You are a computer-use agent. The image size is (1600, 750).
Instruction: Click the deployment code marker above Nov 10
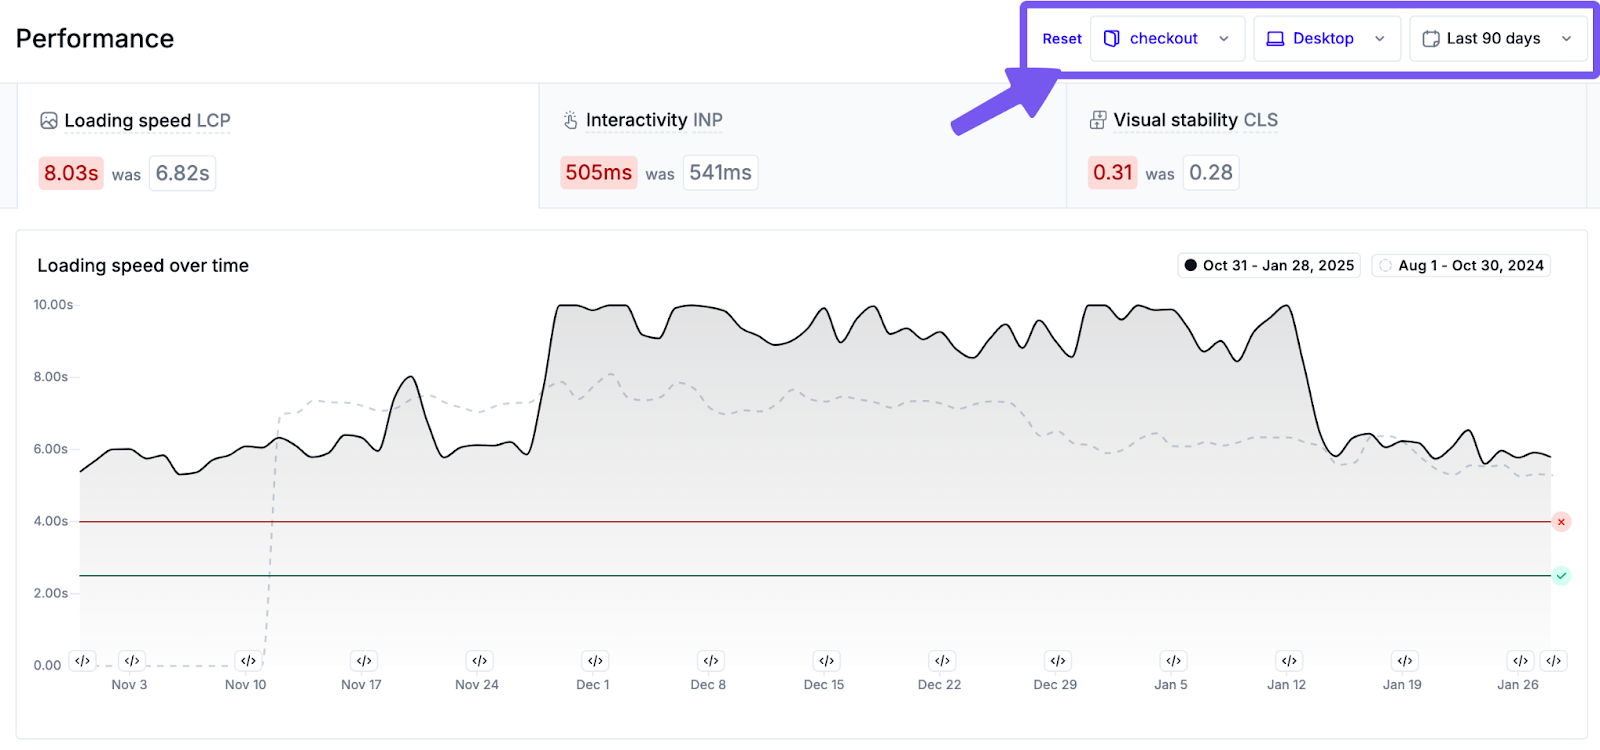[x=248, y=661]
